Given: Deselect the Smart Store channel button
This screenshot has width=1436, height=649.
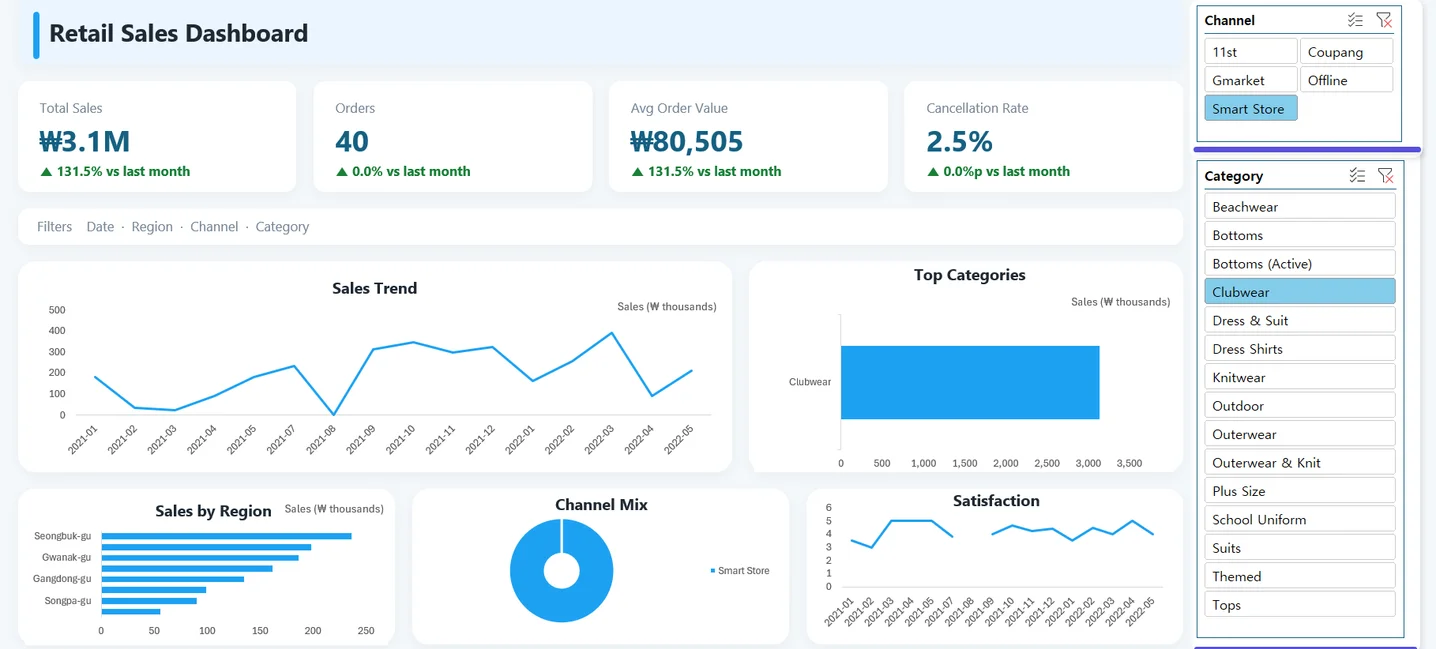Looking at the screenshot, I should pyautogui.click(x=1251, y=108).
